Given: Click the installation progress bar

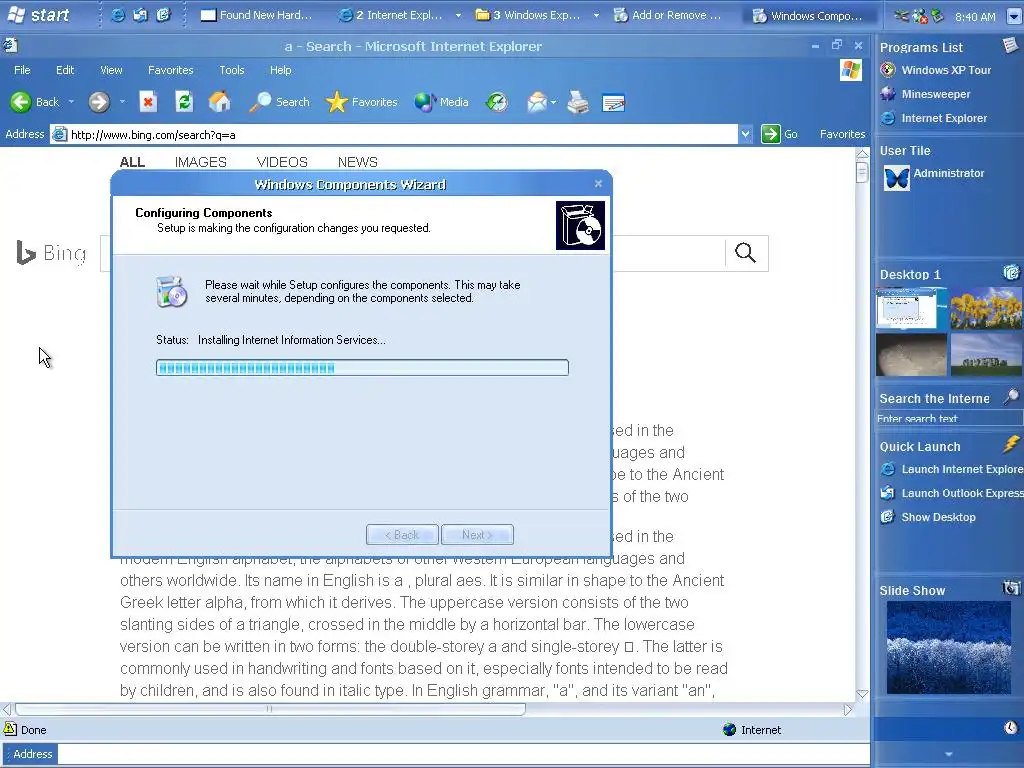Looking at the screenshot, I should pos(362,368).
